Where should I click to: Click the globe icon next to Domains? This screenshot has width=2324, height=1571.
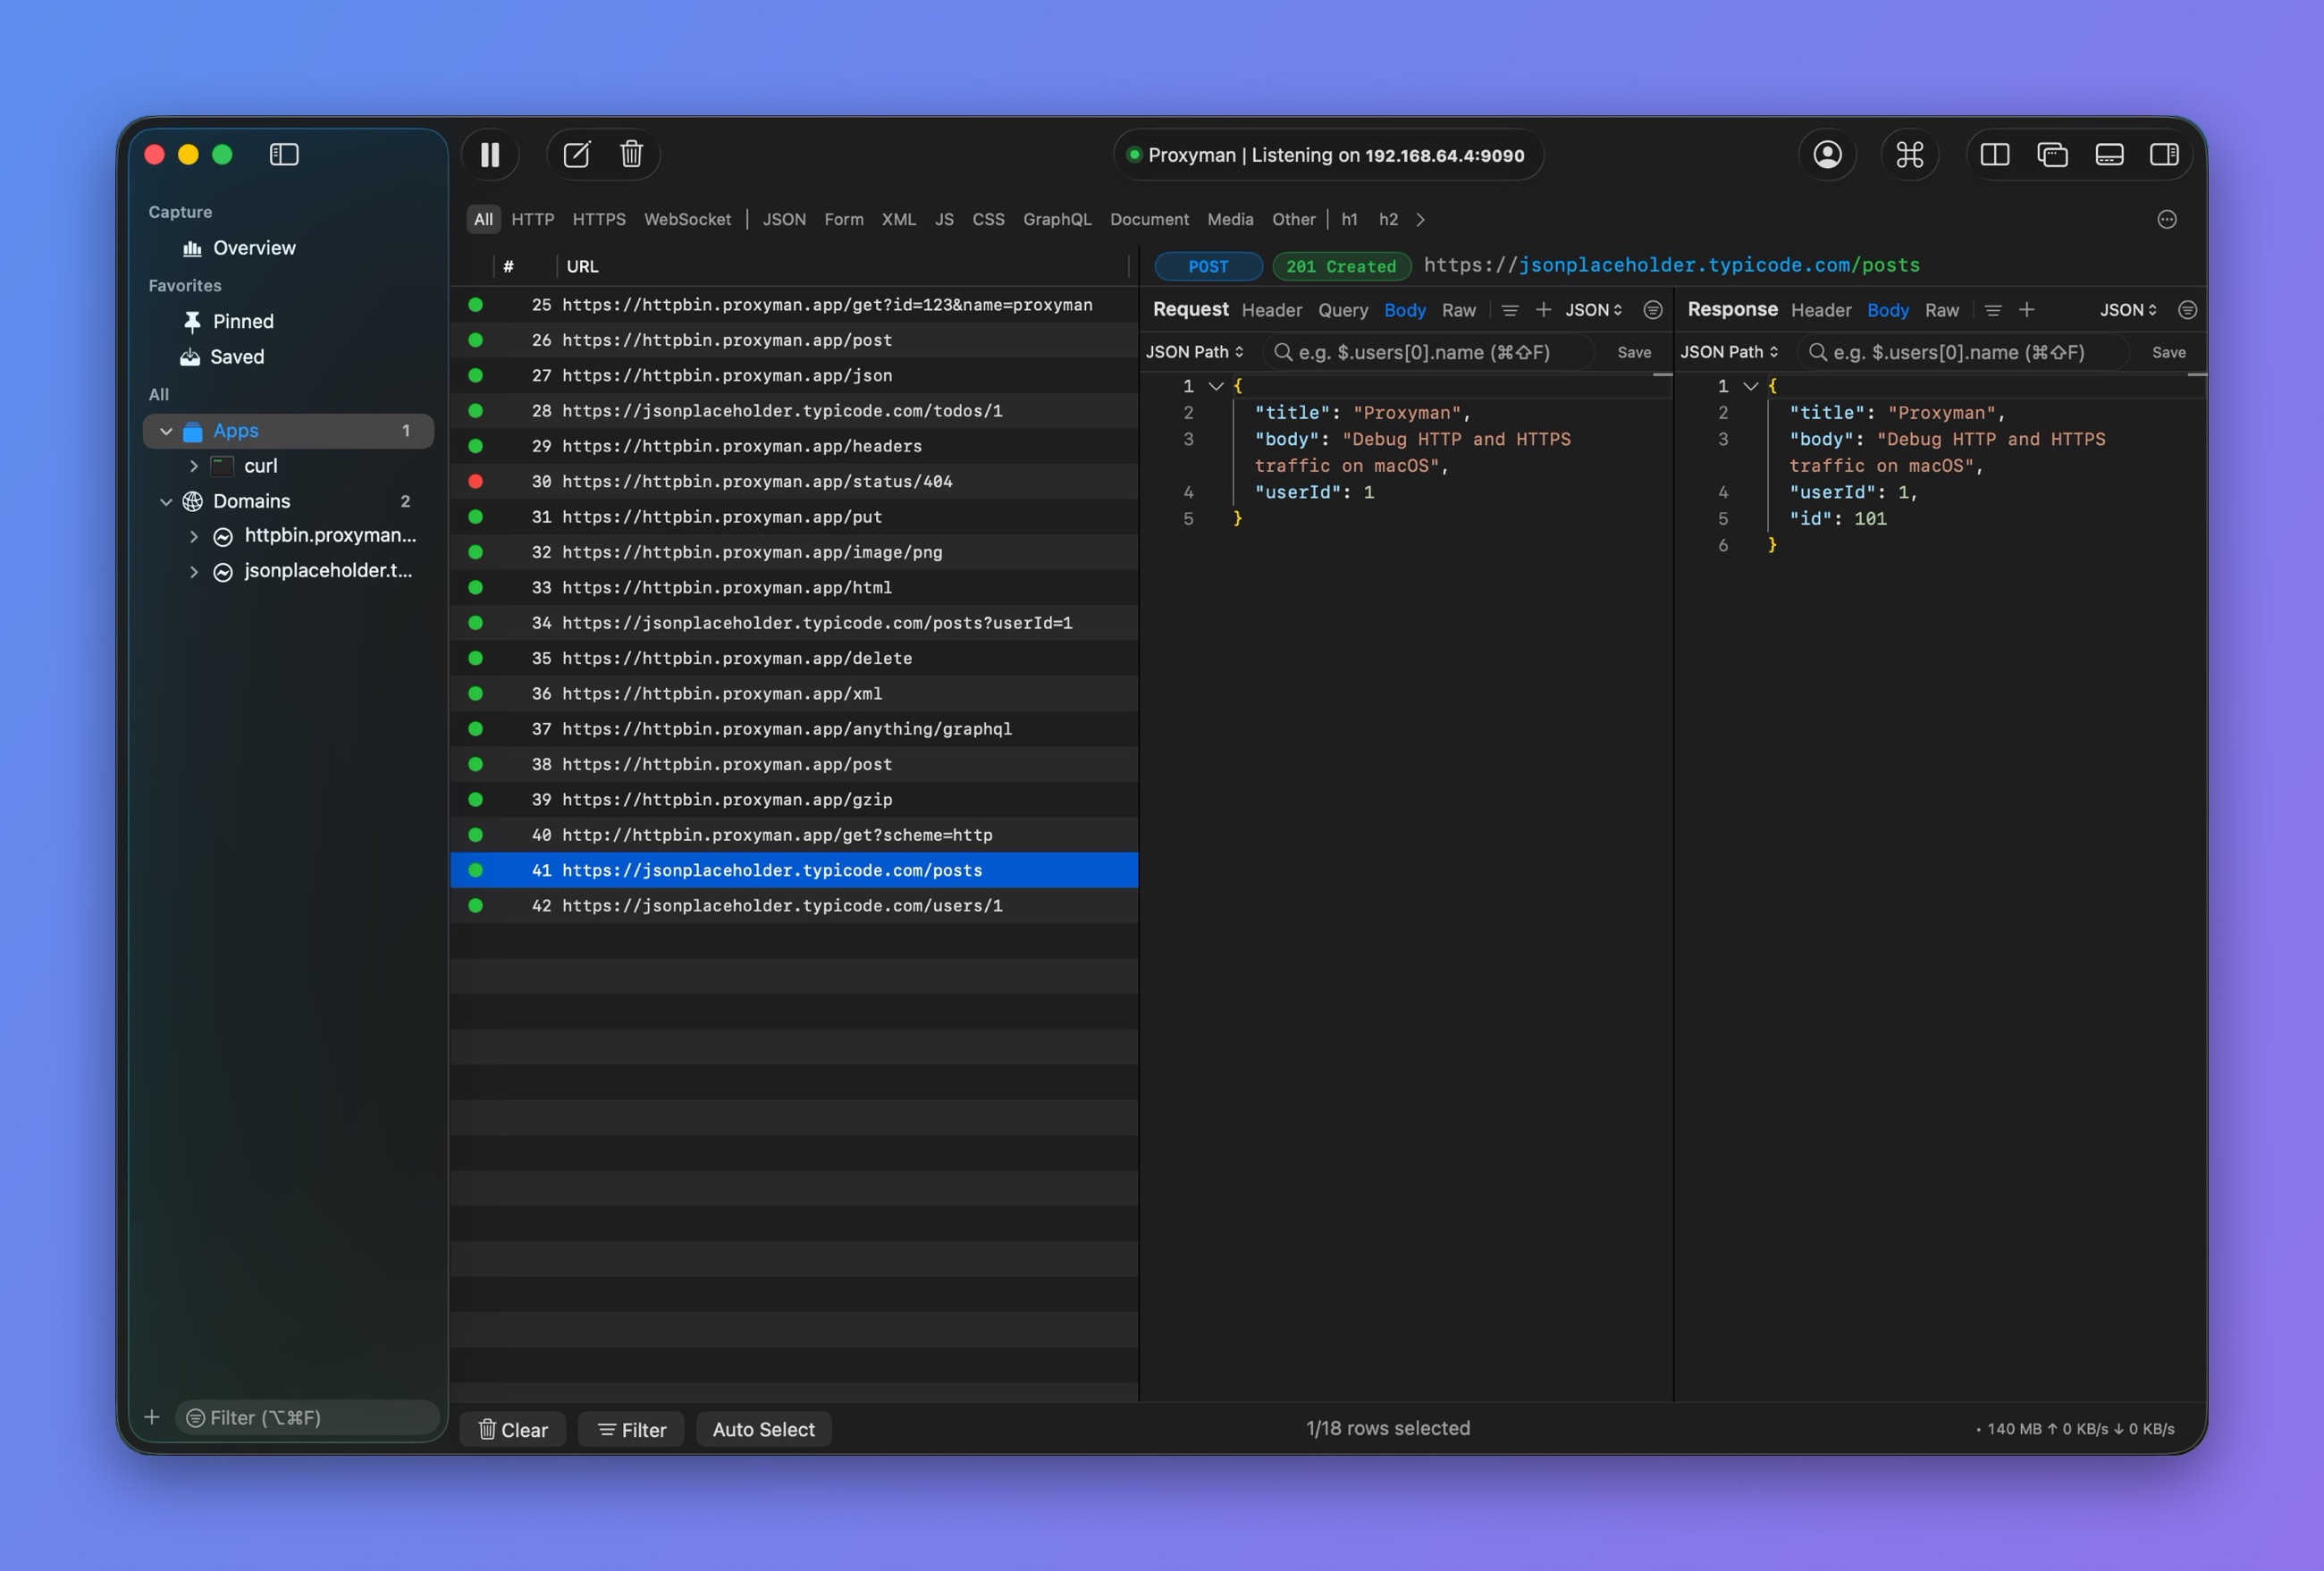192,501
